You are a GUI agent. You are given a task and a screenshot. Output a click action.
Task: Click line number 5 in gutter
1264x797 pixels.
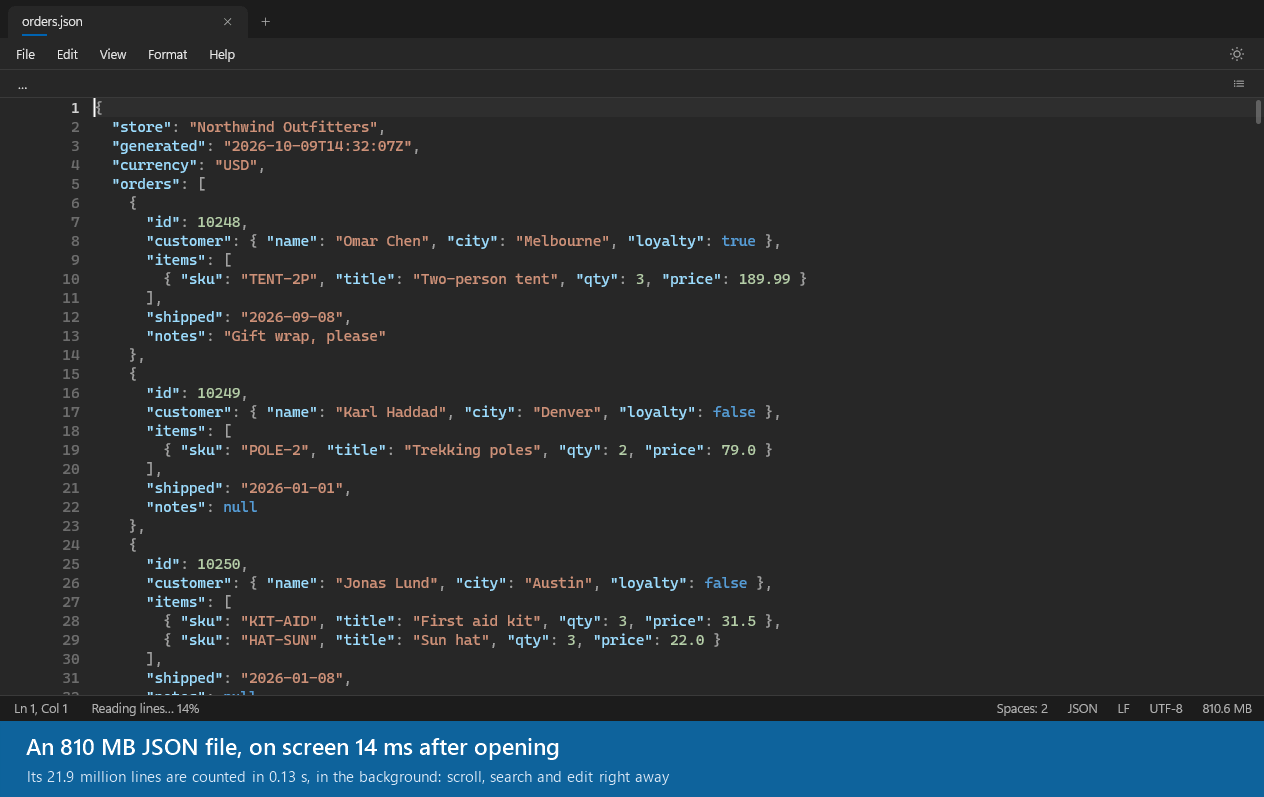coord(75,184)
